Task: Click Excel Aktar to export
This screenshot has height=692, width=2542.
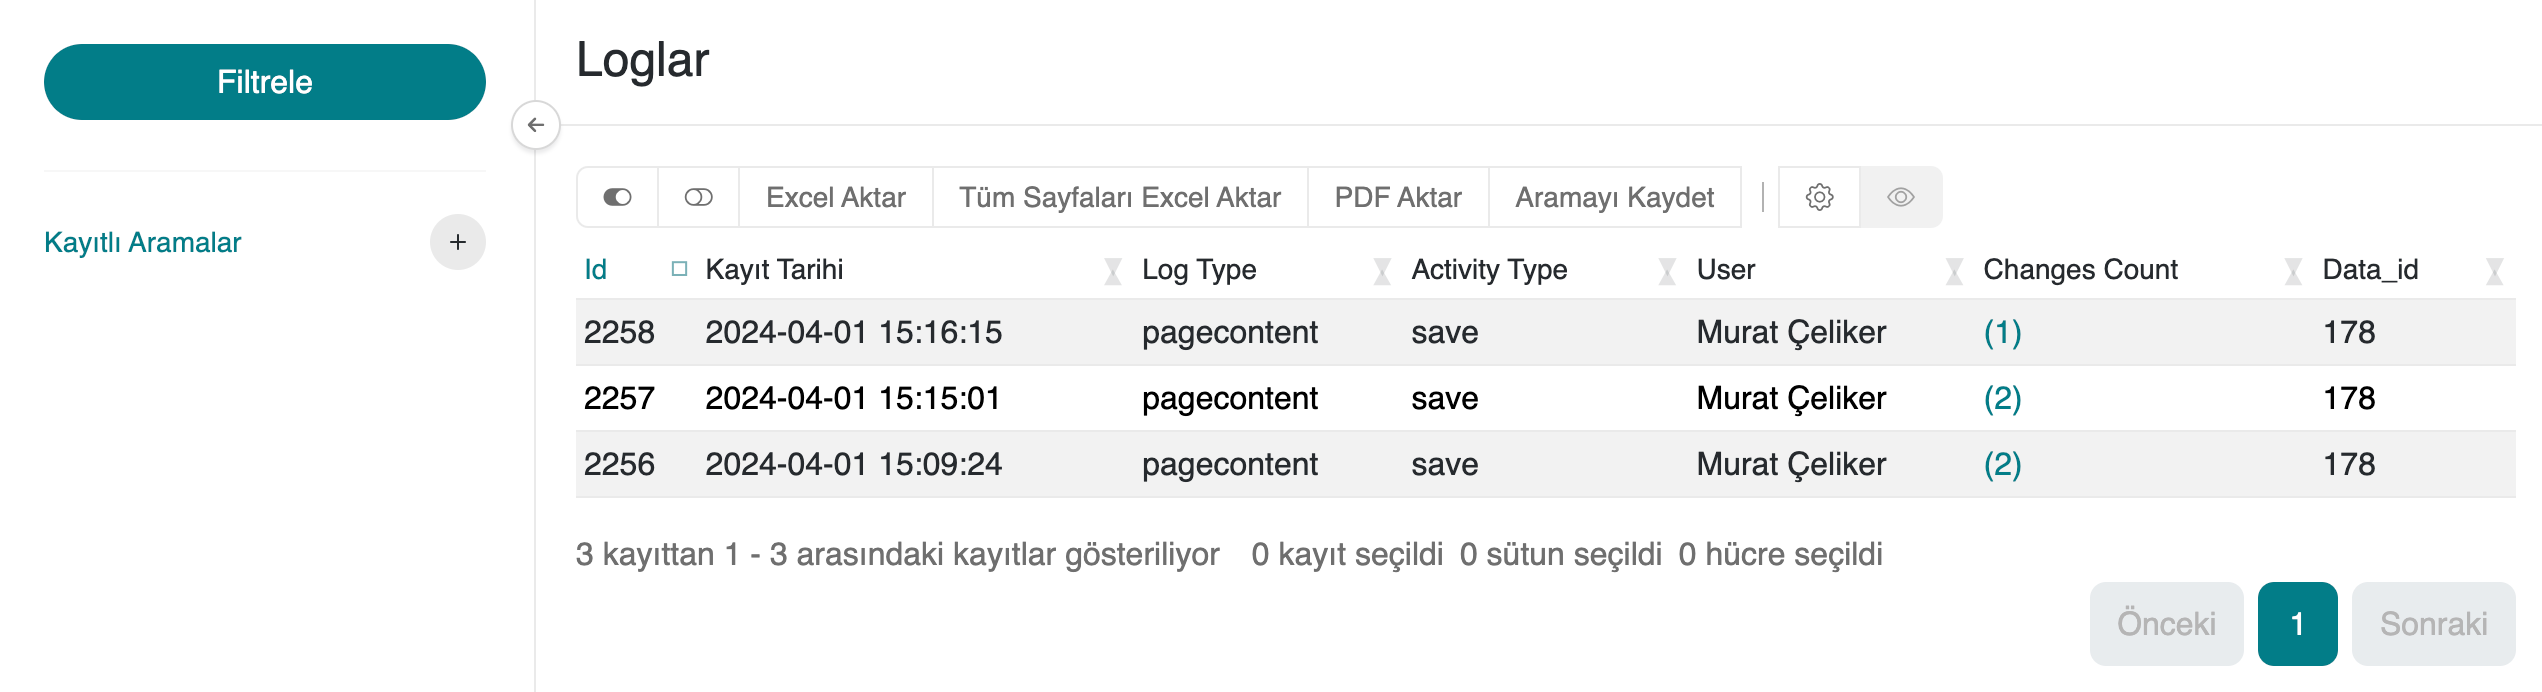Action: [835, 197]
